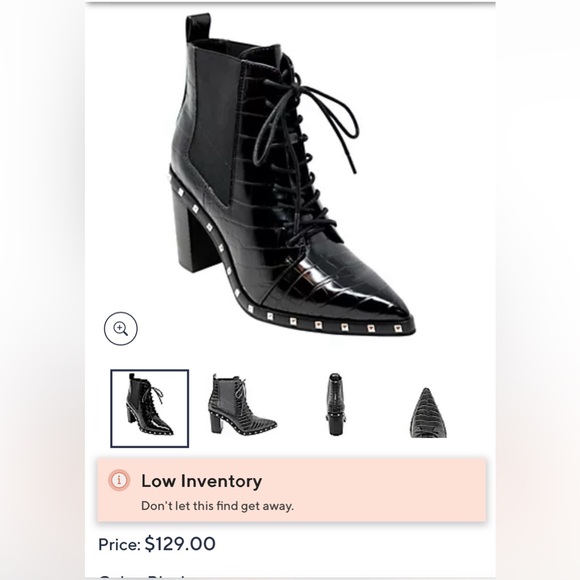Click the info icon in Low Inventory banner
Viewport: 580px width, 580px height.
[x=119, y=480]
